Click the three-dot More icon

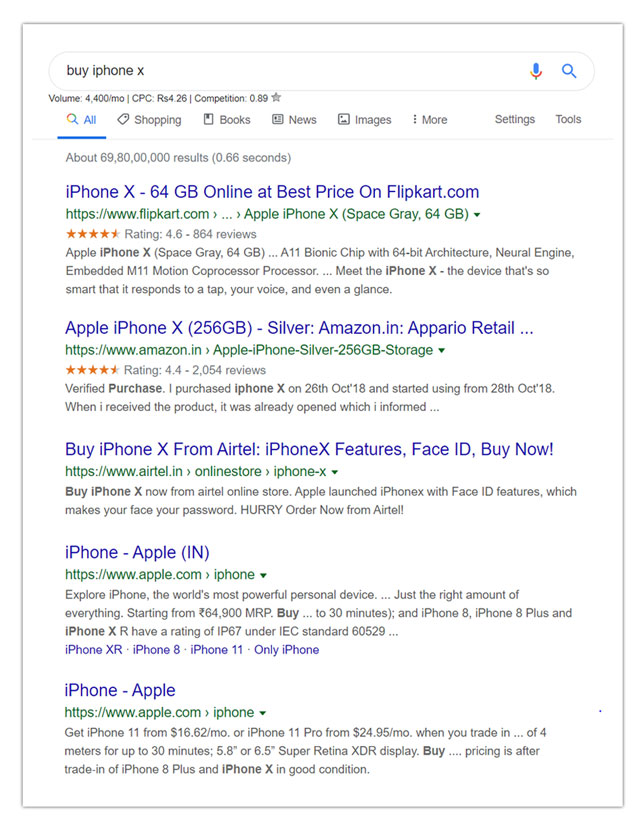coord(414,119)
